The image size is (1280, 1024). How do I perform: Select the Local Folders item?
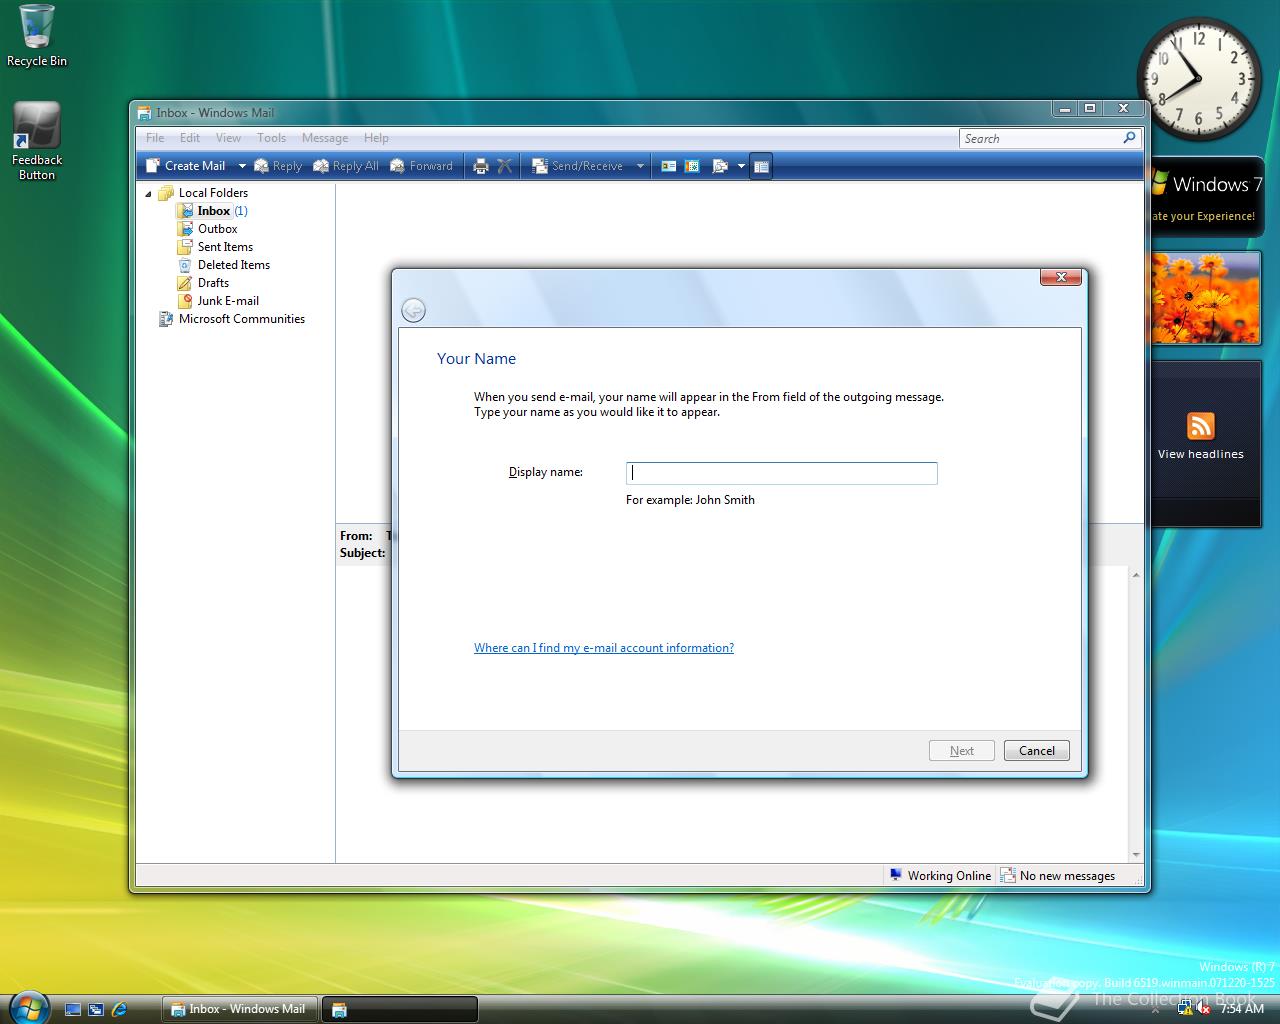pos(213,193)
